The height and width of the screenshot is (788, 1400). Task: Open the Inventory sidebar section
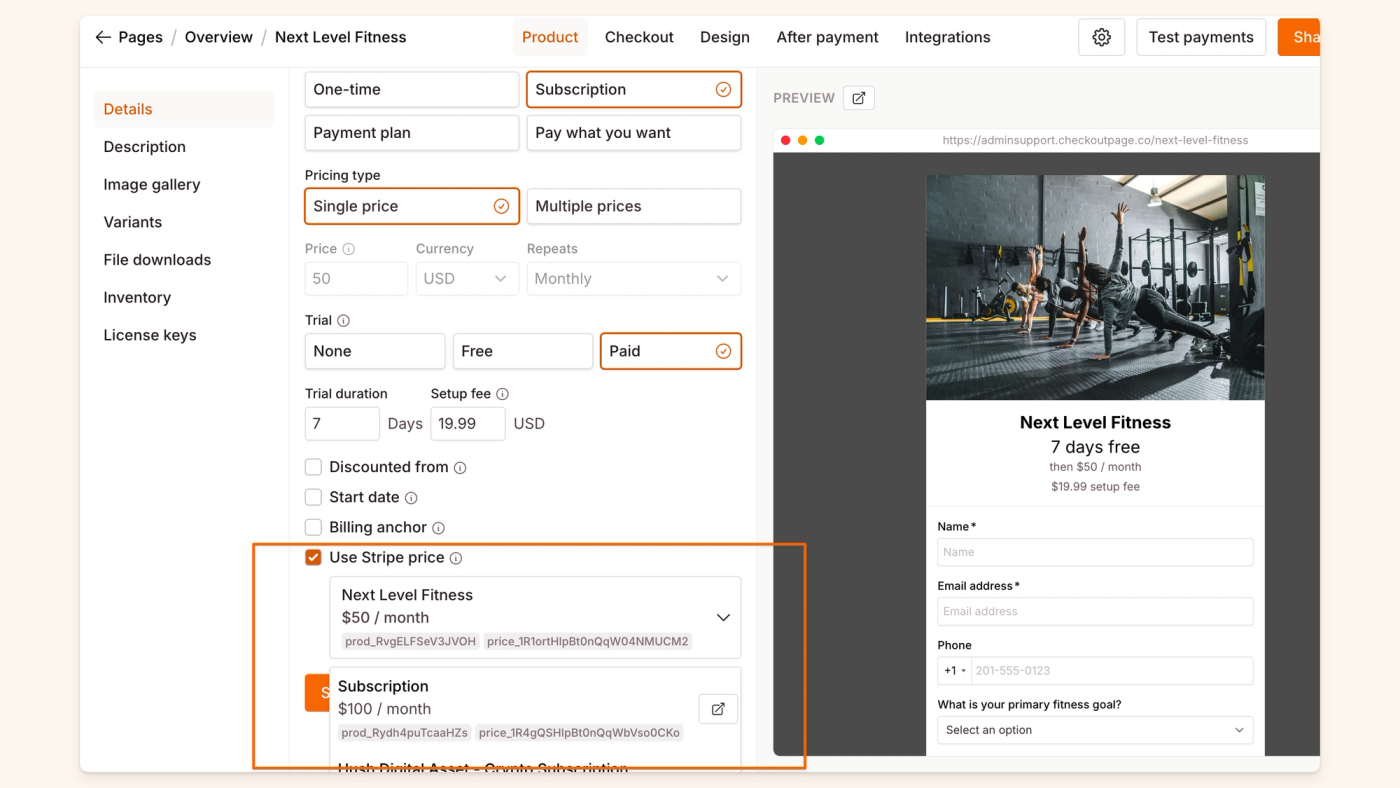tap(137, 297)
